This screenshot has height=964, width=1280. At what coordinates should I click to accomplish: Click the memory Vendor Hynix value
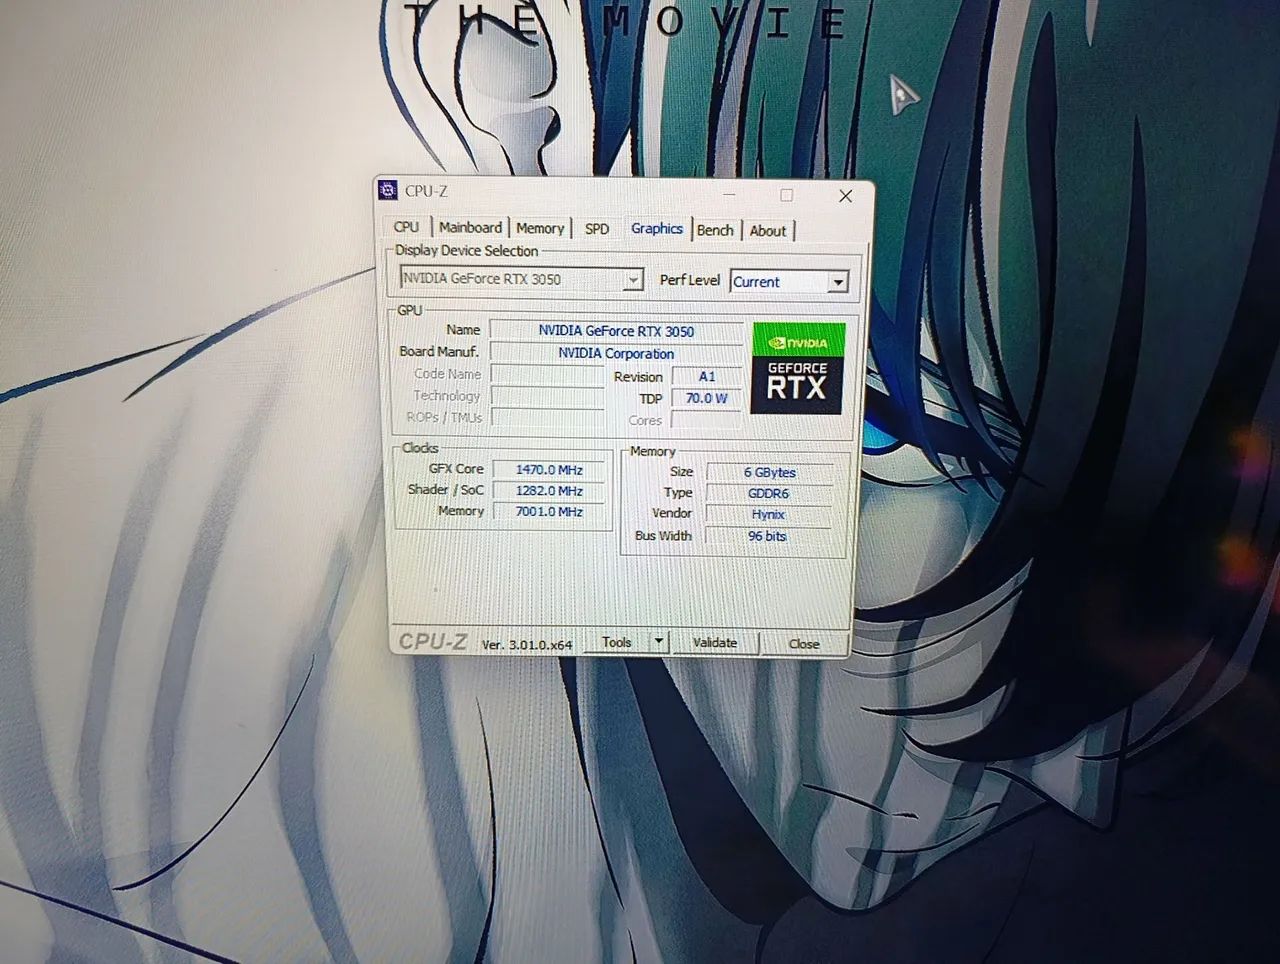coord(769,514)
